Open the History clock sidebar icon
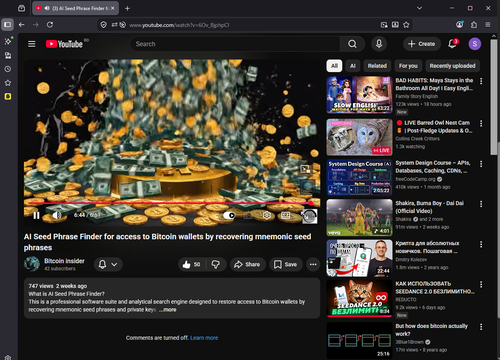Screen dimensions: 500x360 (x=8, y=69)
